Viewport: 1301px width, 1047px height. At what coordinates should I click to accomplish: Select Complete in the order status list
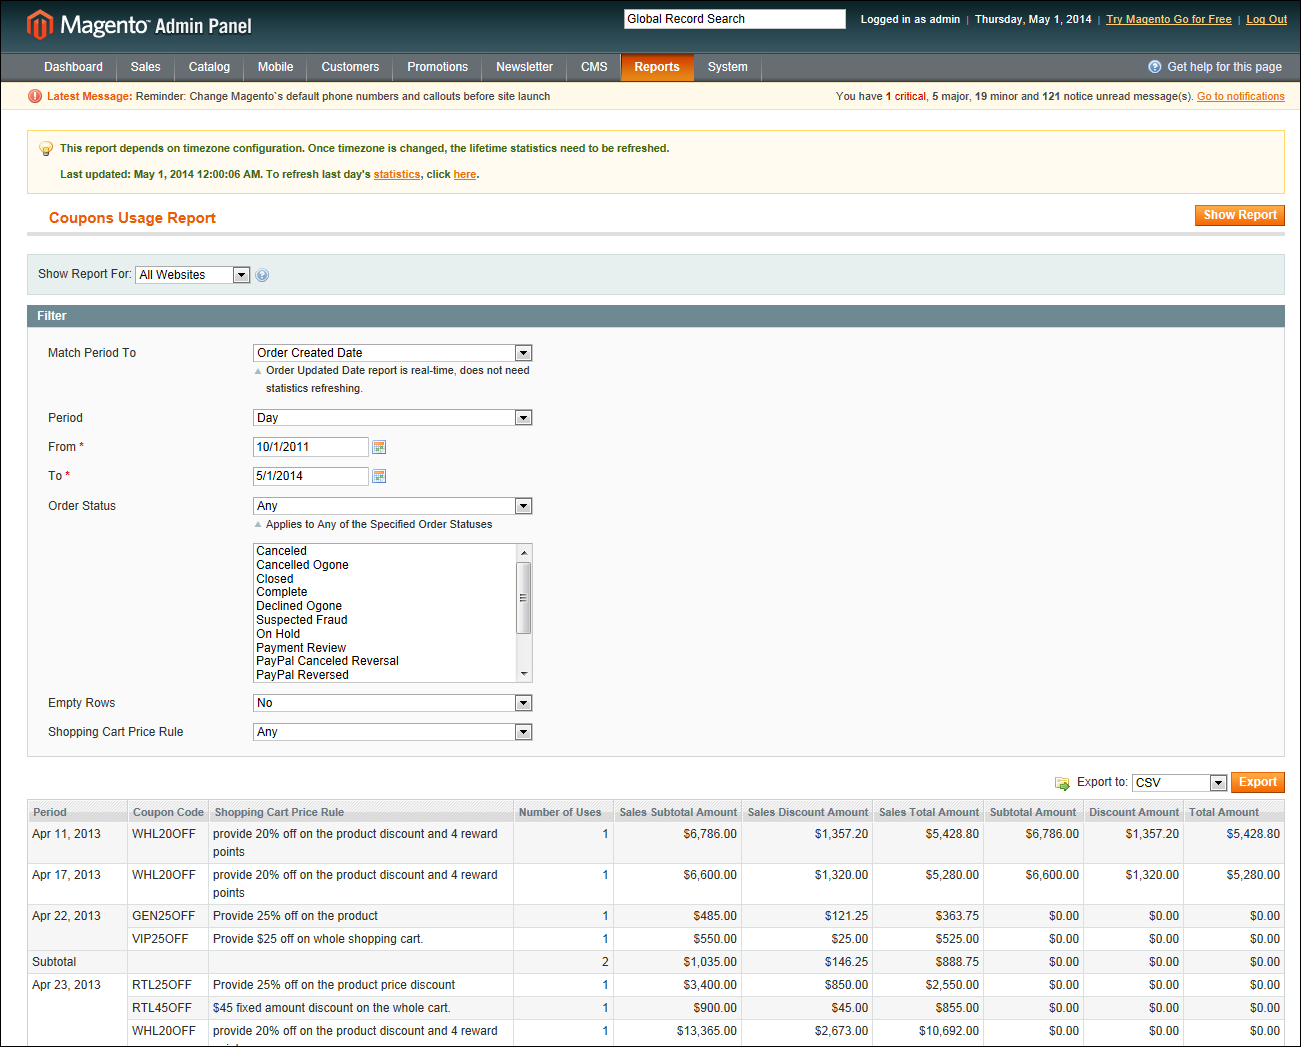[x=281, y=592]
